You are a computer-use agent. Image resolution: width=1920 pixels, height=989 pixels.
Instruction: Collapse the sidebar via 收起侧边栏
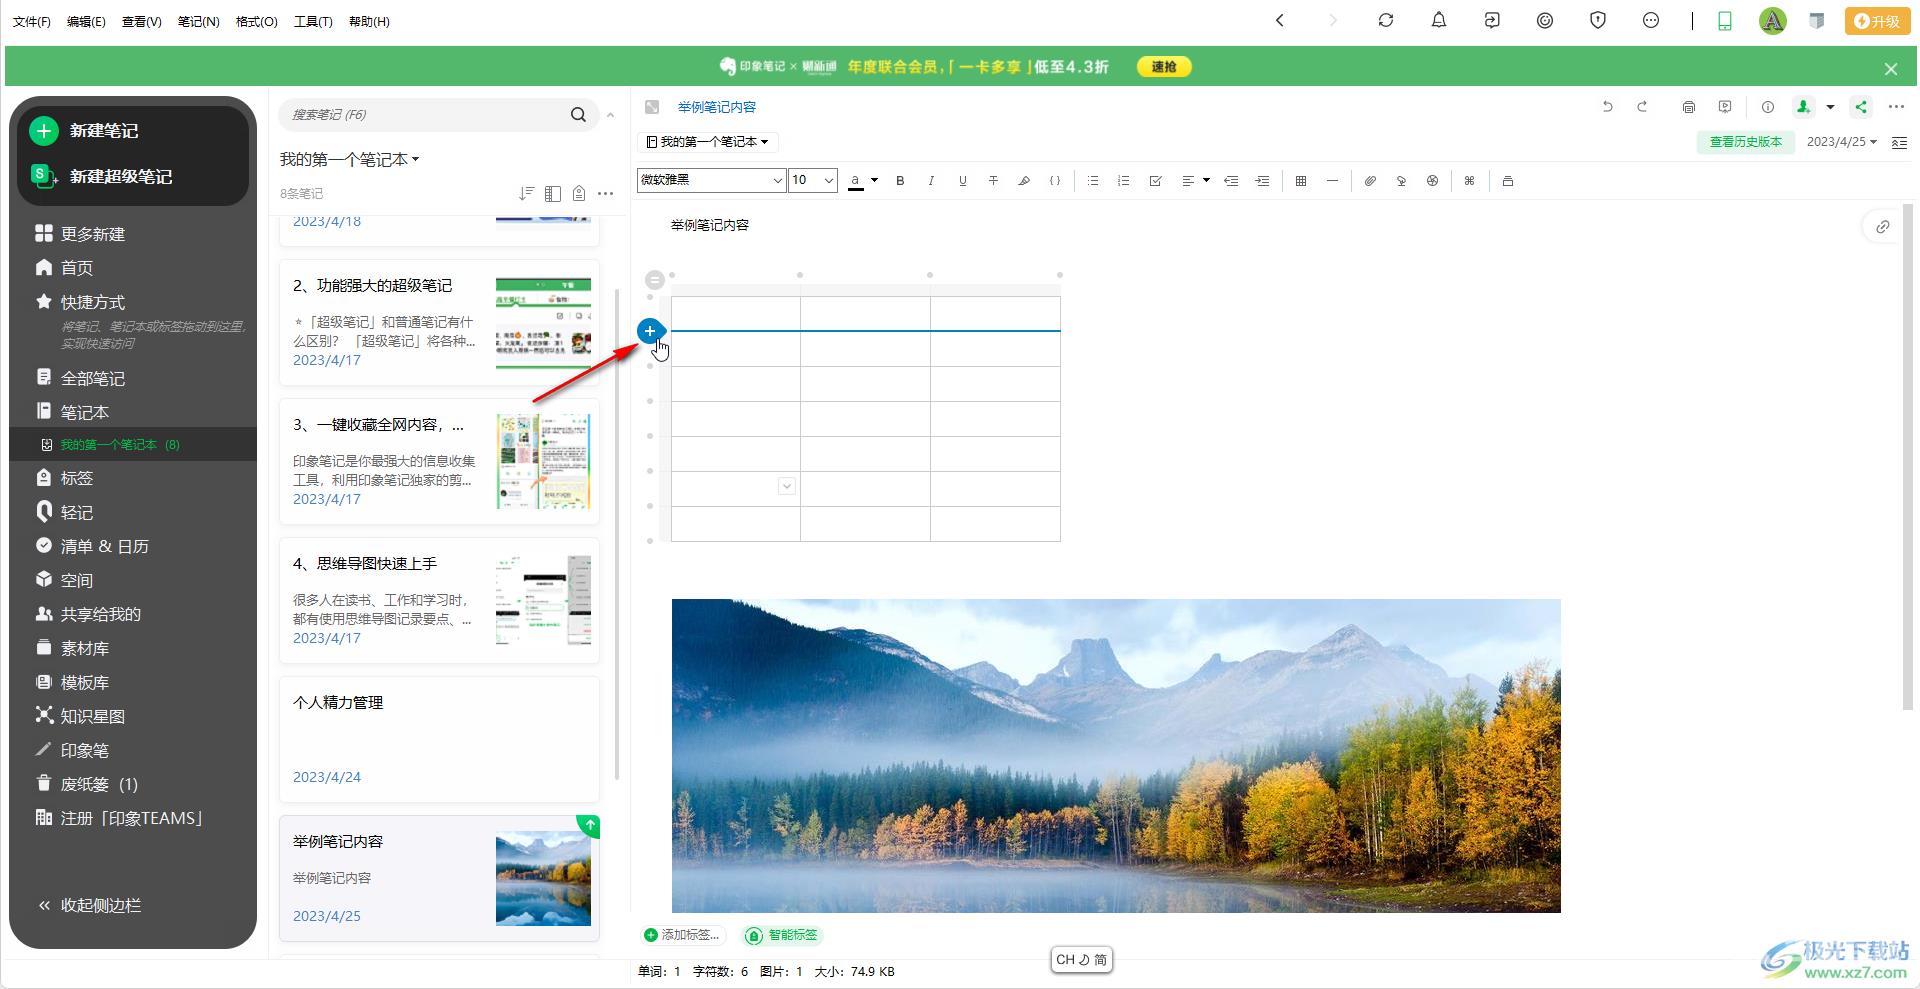click(x=90, y=905)
